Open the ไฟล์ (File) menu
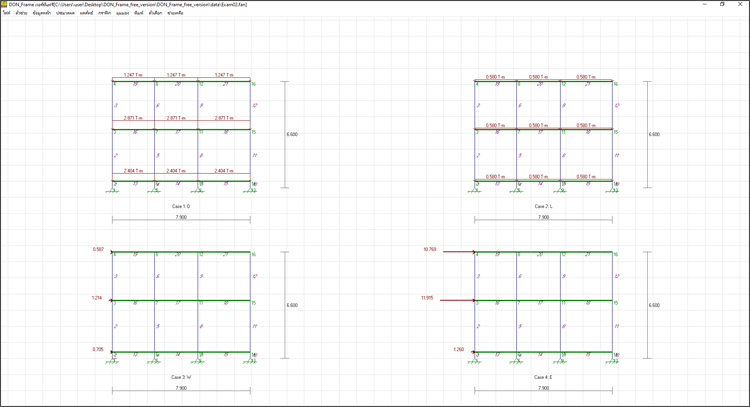 click(6, 13)
